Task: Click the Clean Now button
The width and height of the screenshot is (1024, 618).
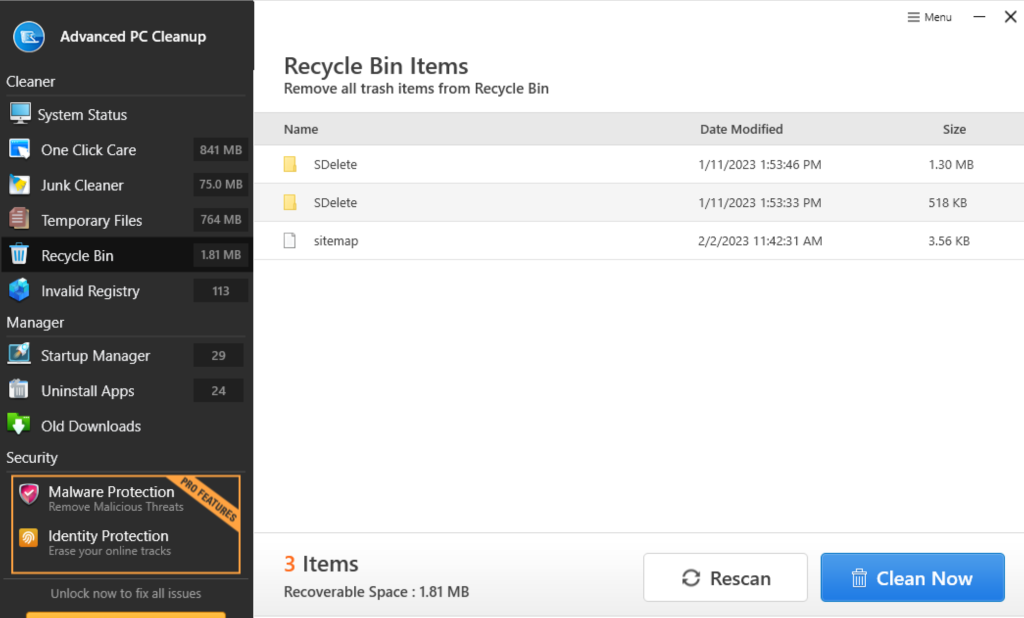Action: point(912,577)
